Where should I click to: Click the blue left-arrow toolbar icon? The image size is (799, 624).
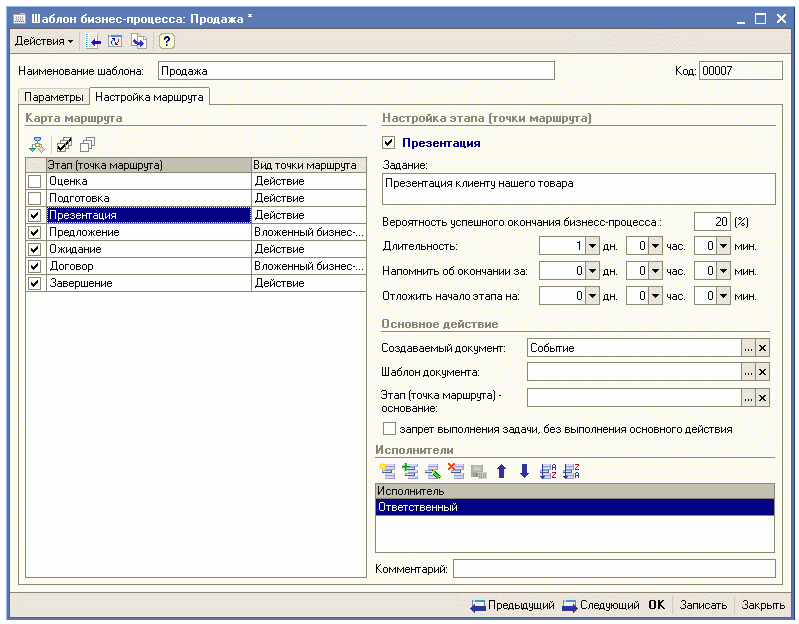coord(93,41)
